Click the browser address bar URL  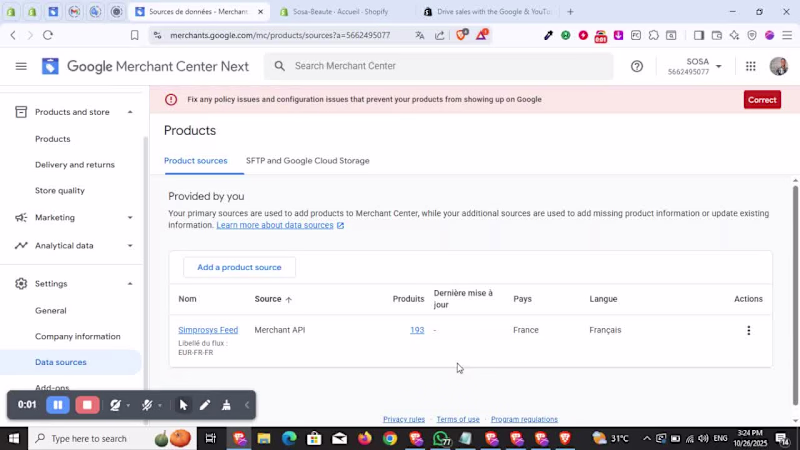coord(280,35)
